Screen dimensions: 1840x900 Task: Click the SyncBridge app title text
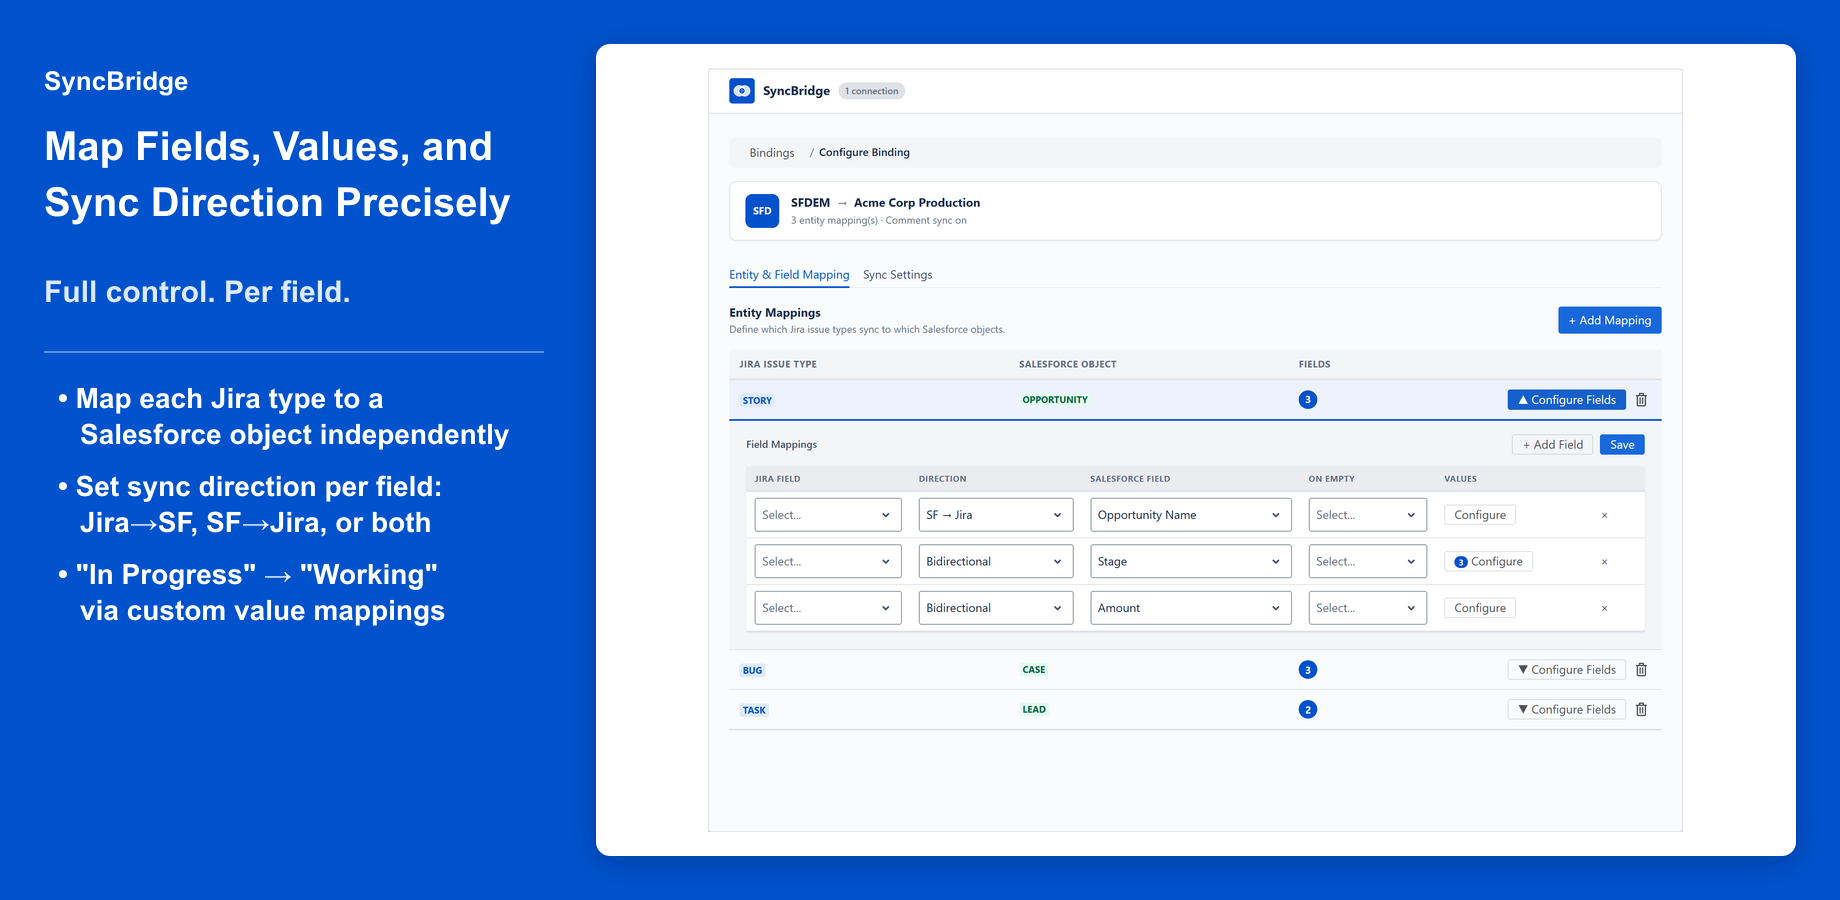click(796, 91)
